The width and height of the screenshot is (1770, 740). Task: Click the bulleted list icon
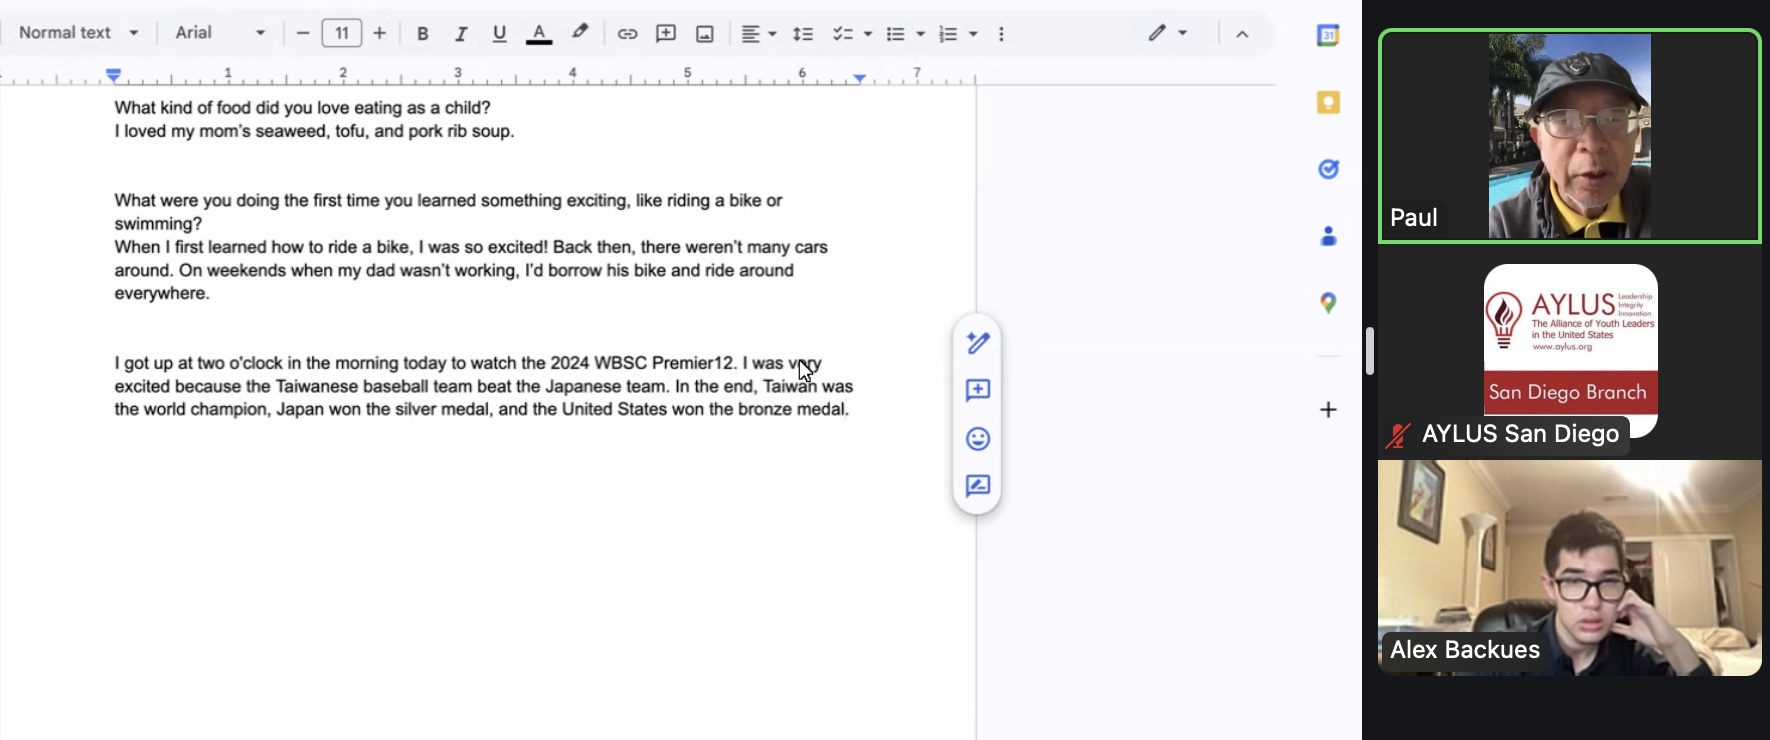pyautogui.click(x=896, y=33)
